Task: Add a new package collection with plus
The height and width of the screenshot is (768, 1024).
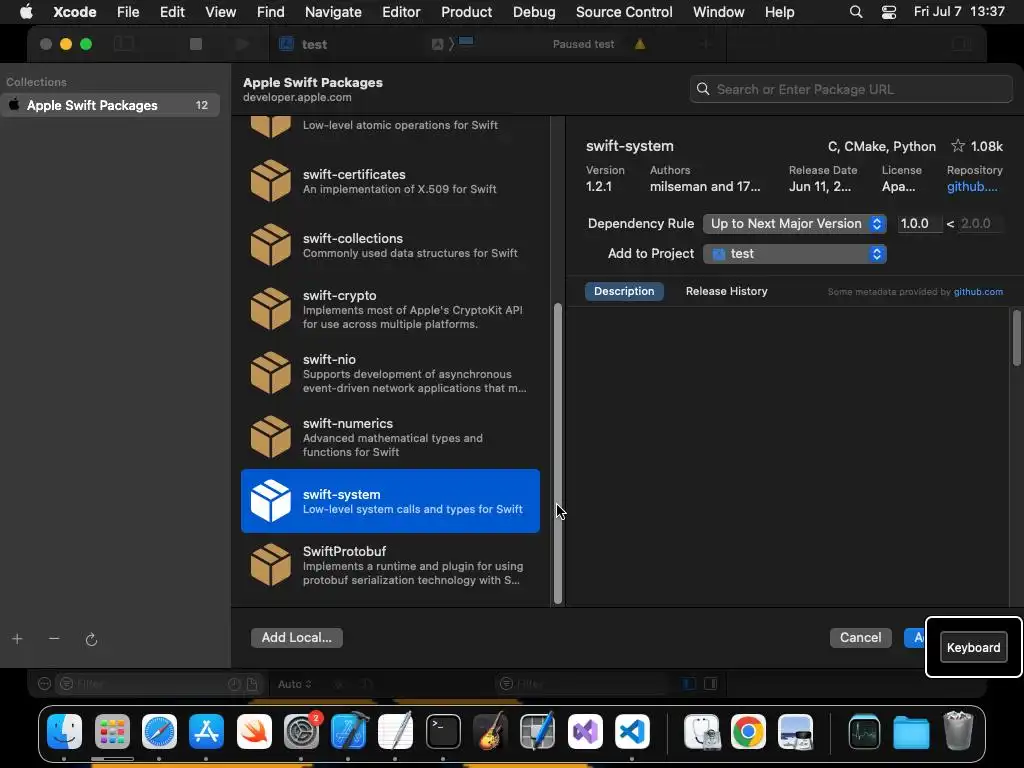Action: [18, 639]
